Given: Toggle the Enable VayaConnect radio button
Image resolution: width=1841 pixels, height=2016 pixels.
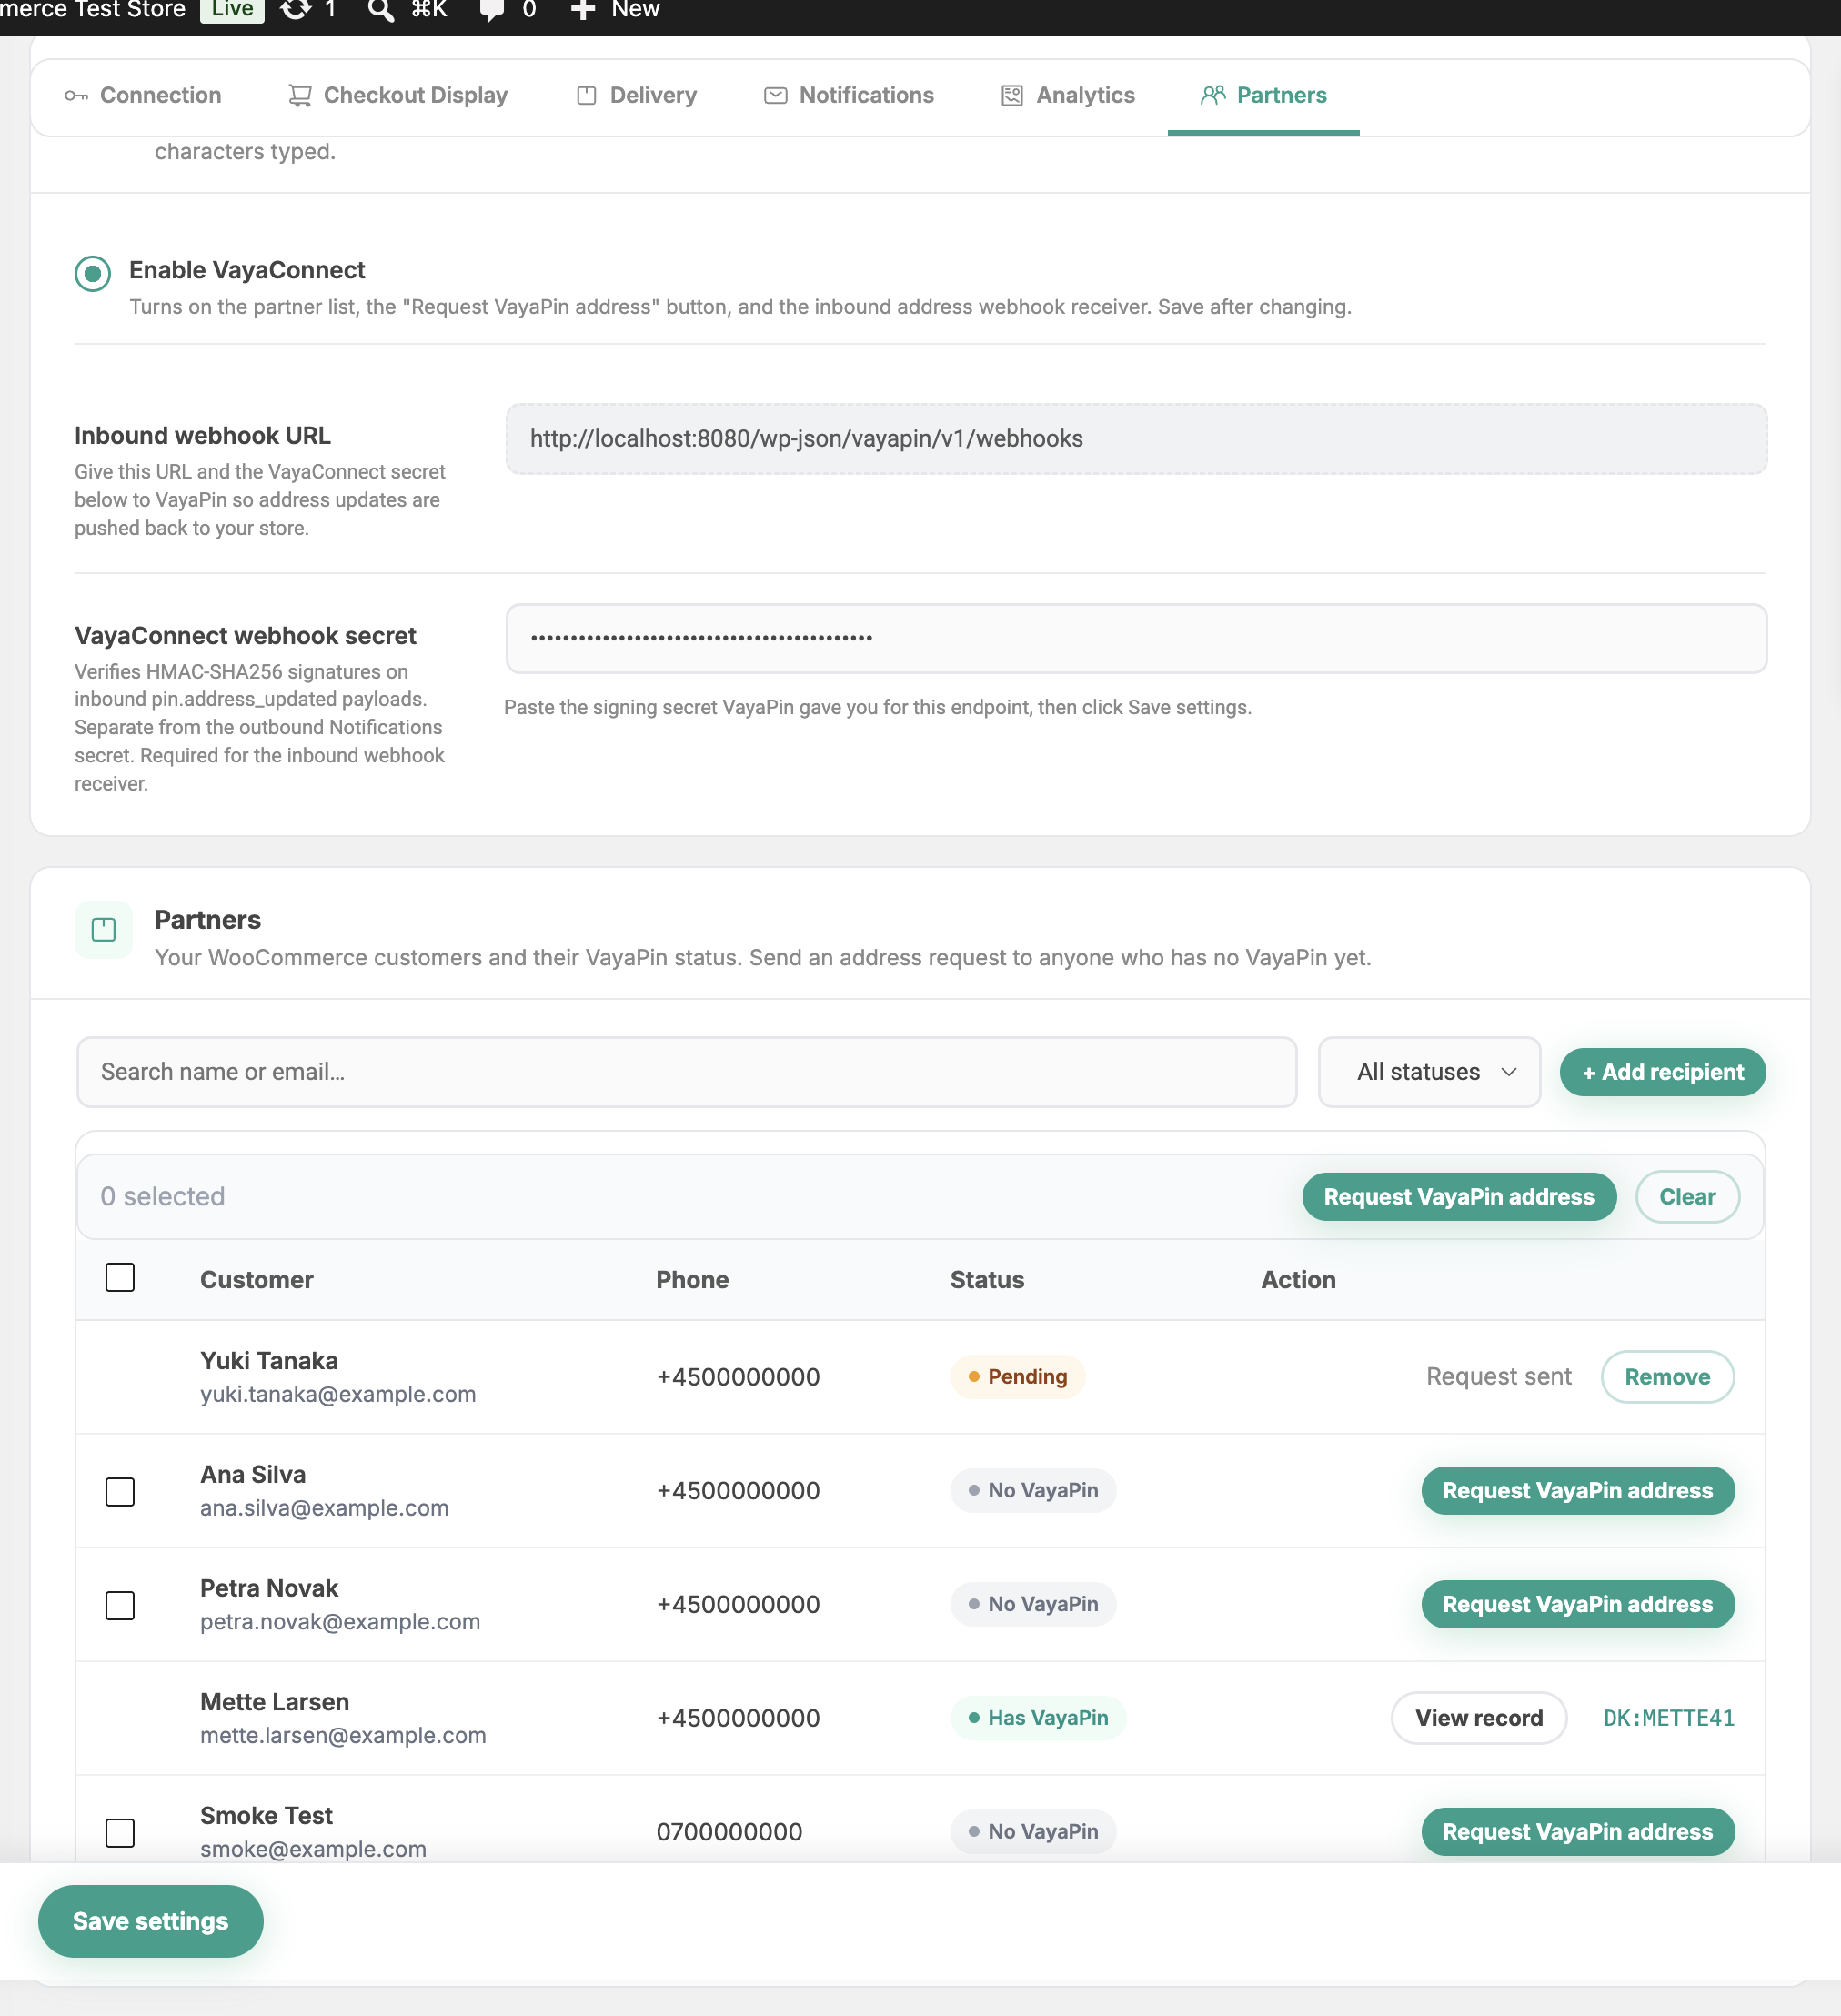Looking at the screenshot, I should 93,273.
